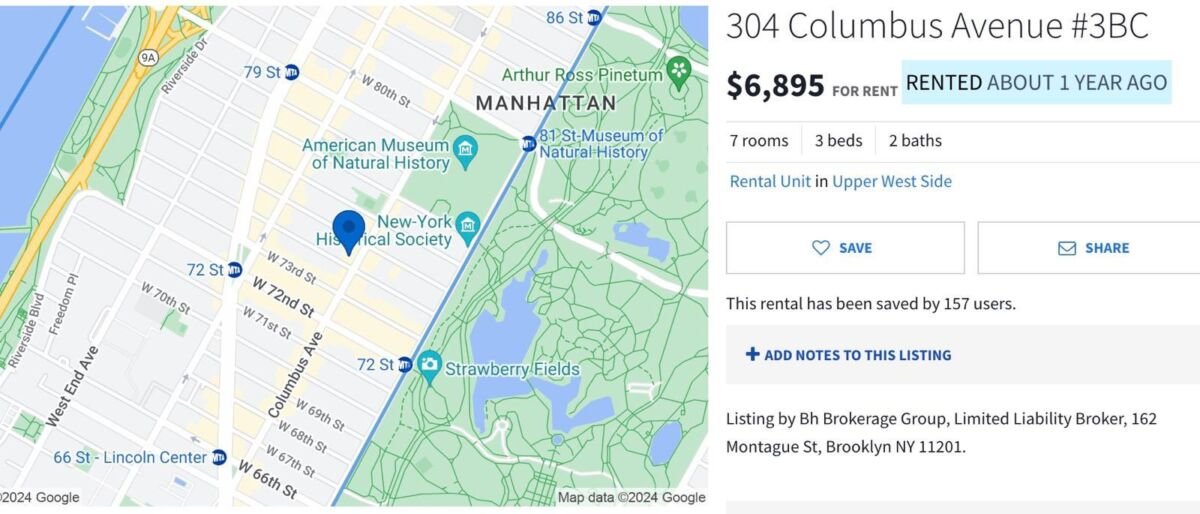
Task: Click the envelope icon in Share button
Action: pos(1067,248)
